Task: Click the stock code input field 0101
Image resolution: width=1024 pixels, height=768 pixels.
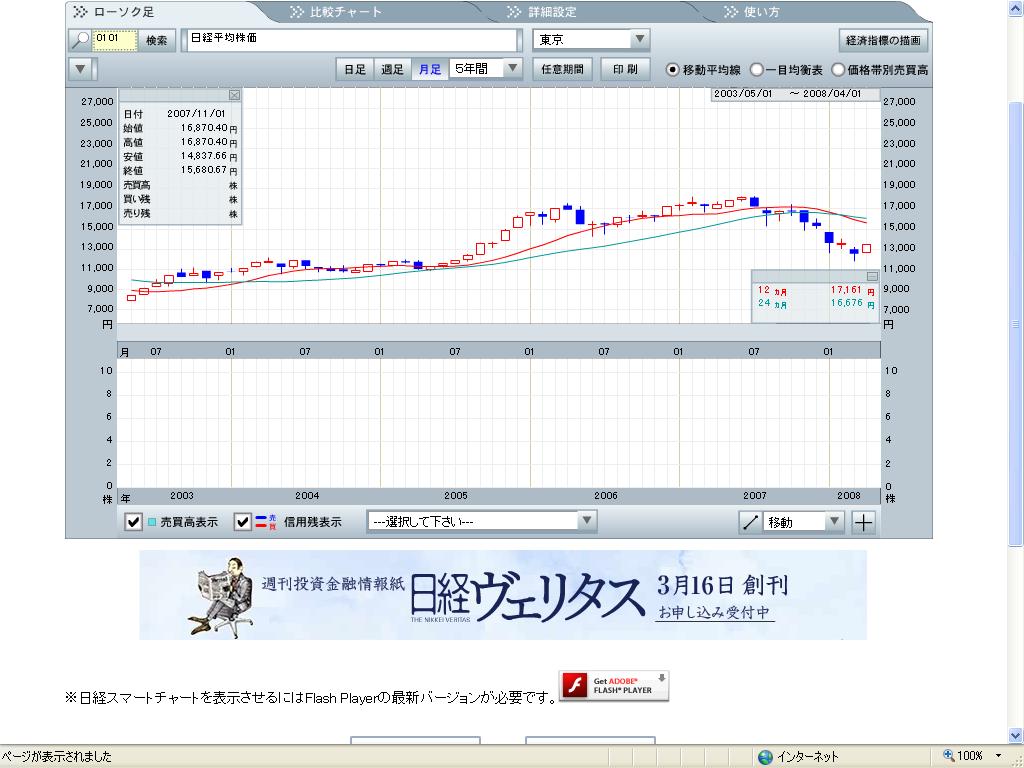Action: coord(115,40)
